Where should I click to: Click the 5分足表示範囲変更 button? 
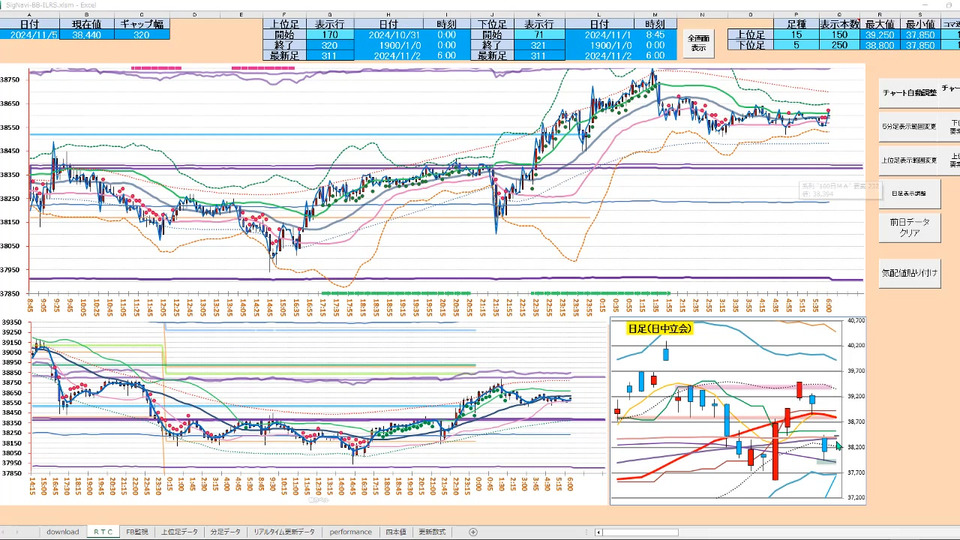coord(909,127)
